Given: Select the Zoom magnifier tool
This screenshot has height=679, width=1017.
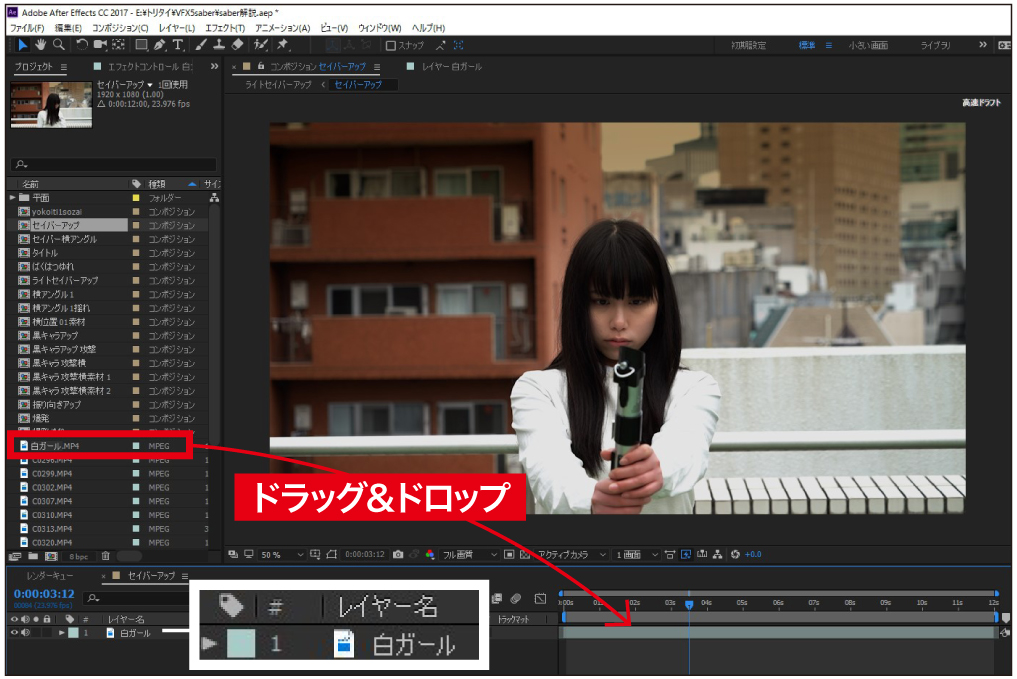Looking at the screenshot, I should click(x=58, y=45).
